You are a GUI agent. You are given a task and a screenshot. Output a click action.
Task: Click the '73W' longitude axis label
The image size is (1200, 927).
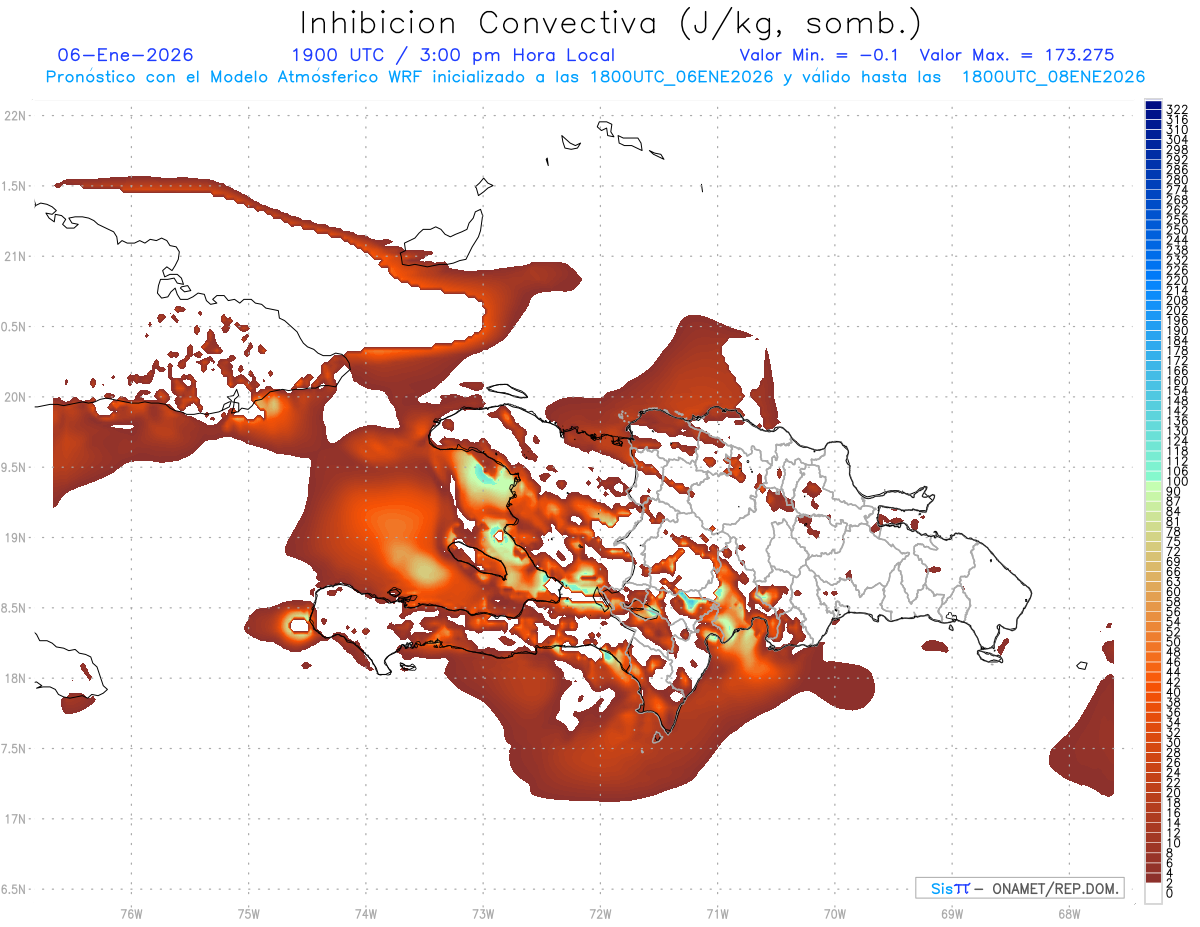point(483,912)
